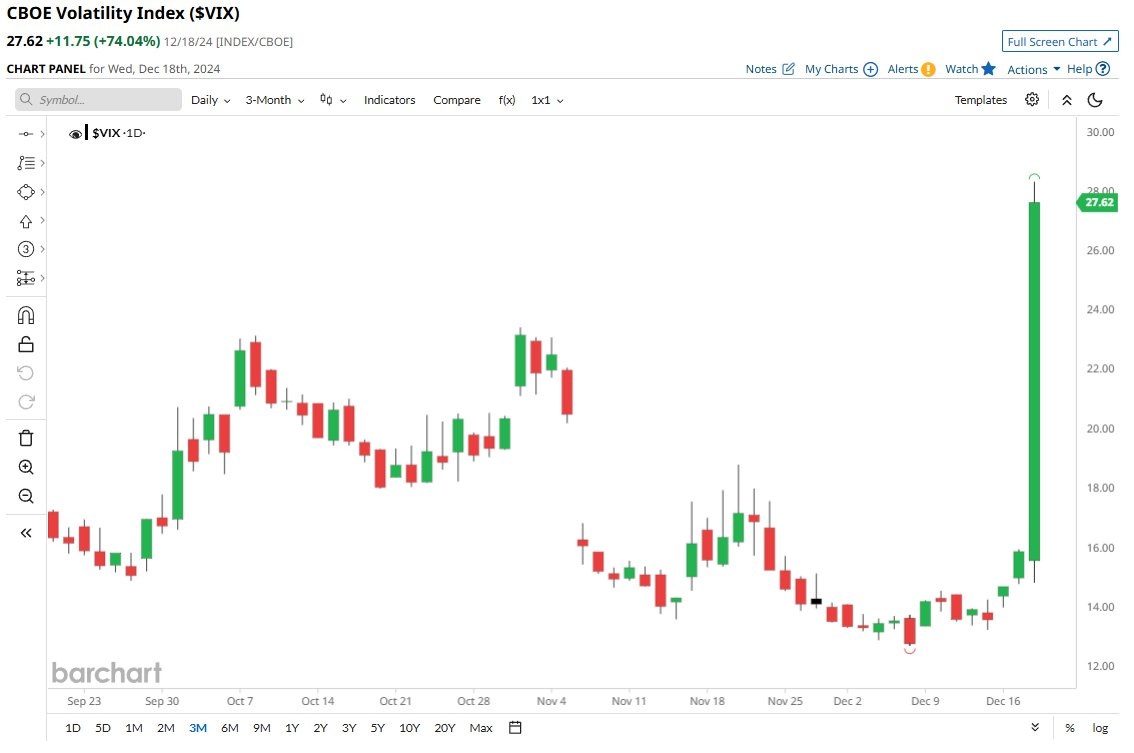Switch to dark mode
Image resolution: width=1134 pixels, height=753 pixels.
point(1095,100)
